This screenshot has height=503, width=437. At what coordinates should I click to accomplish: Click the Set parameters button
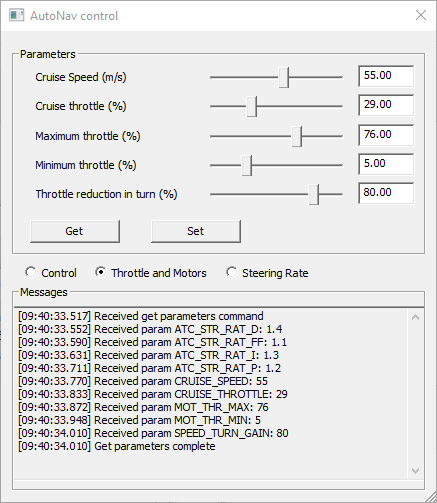tap(196, 231)
